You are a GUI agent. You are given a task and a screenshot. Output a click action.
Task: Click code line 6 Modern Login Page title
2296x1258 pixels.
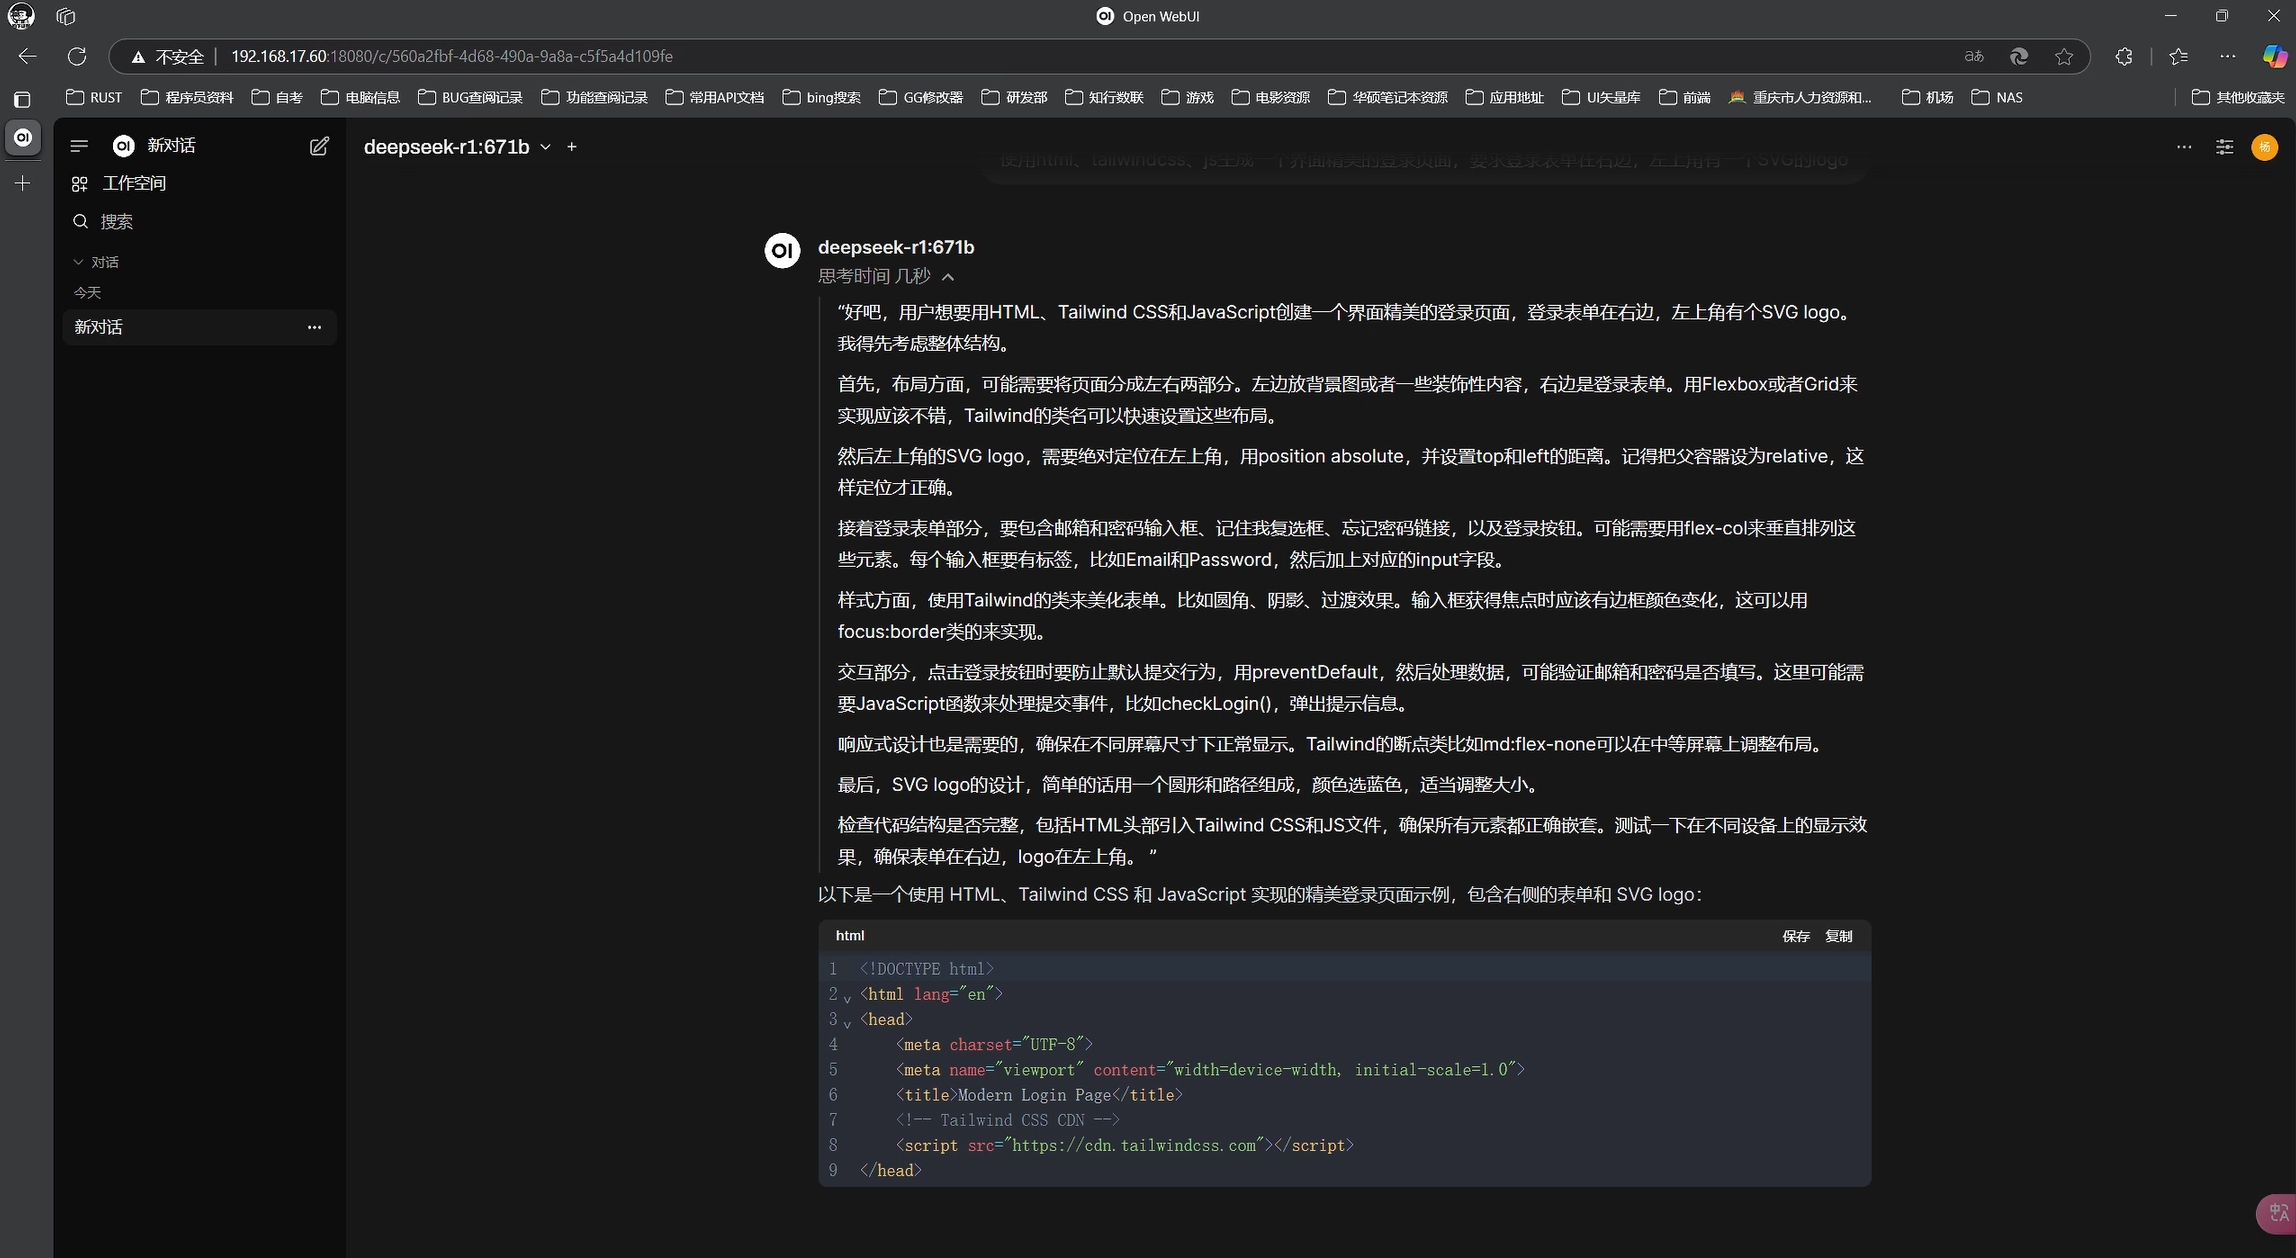[1039, 1095]
